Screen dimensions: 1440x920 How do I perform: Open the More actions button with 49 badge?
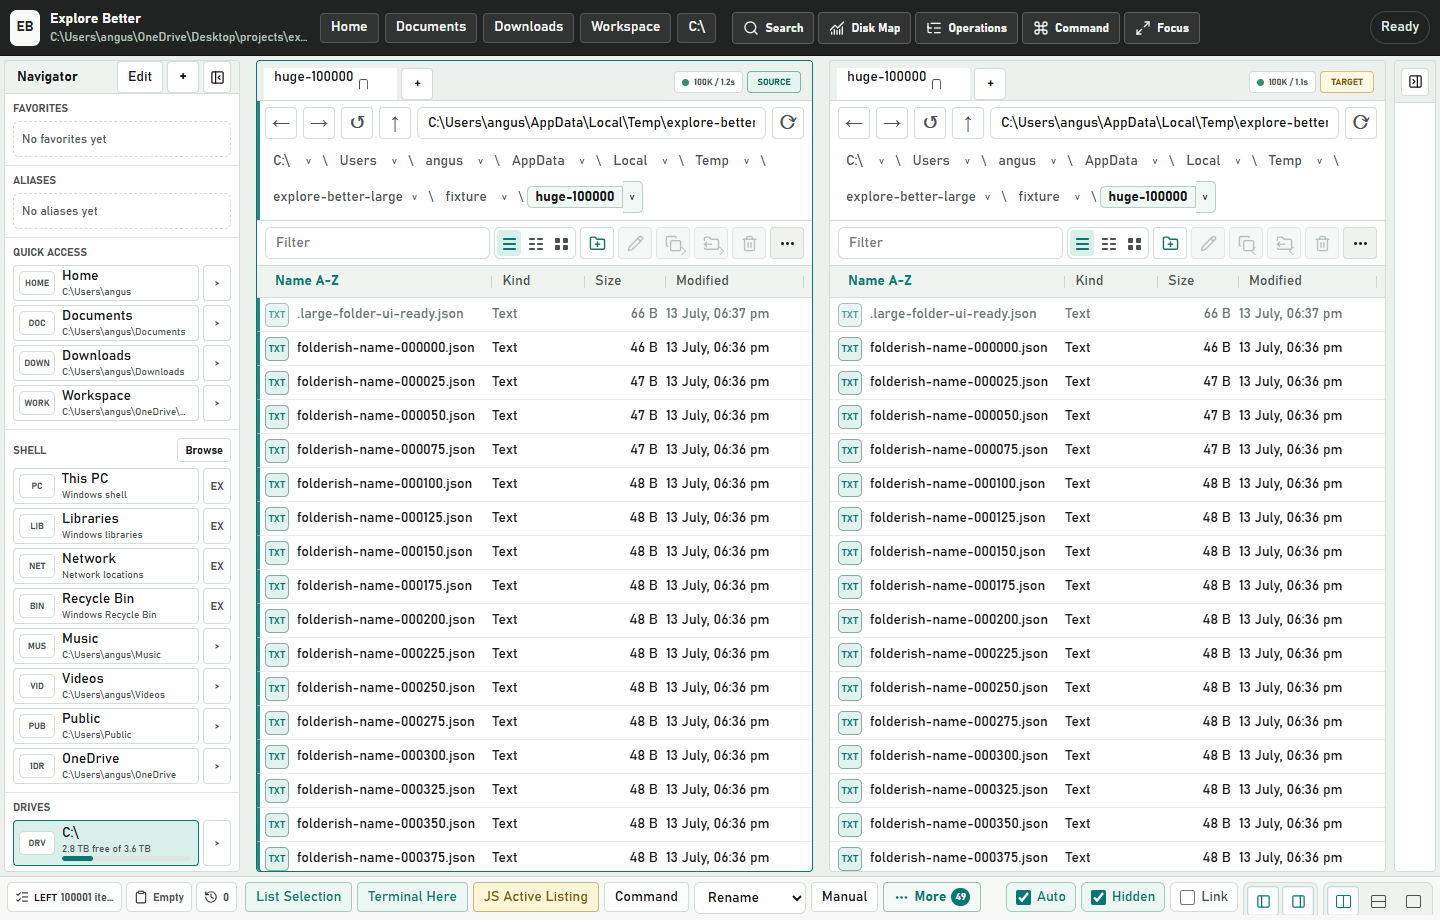coord(932,897)
